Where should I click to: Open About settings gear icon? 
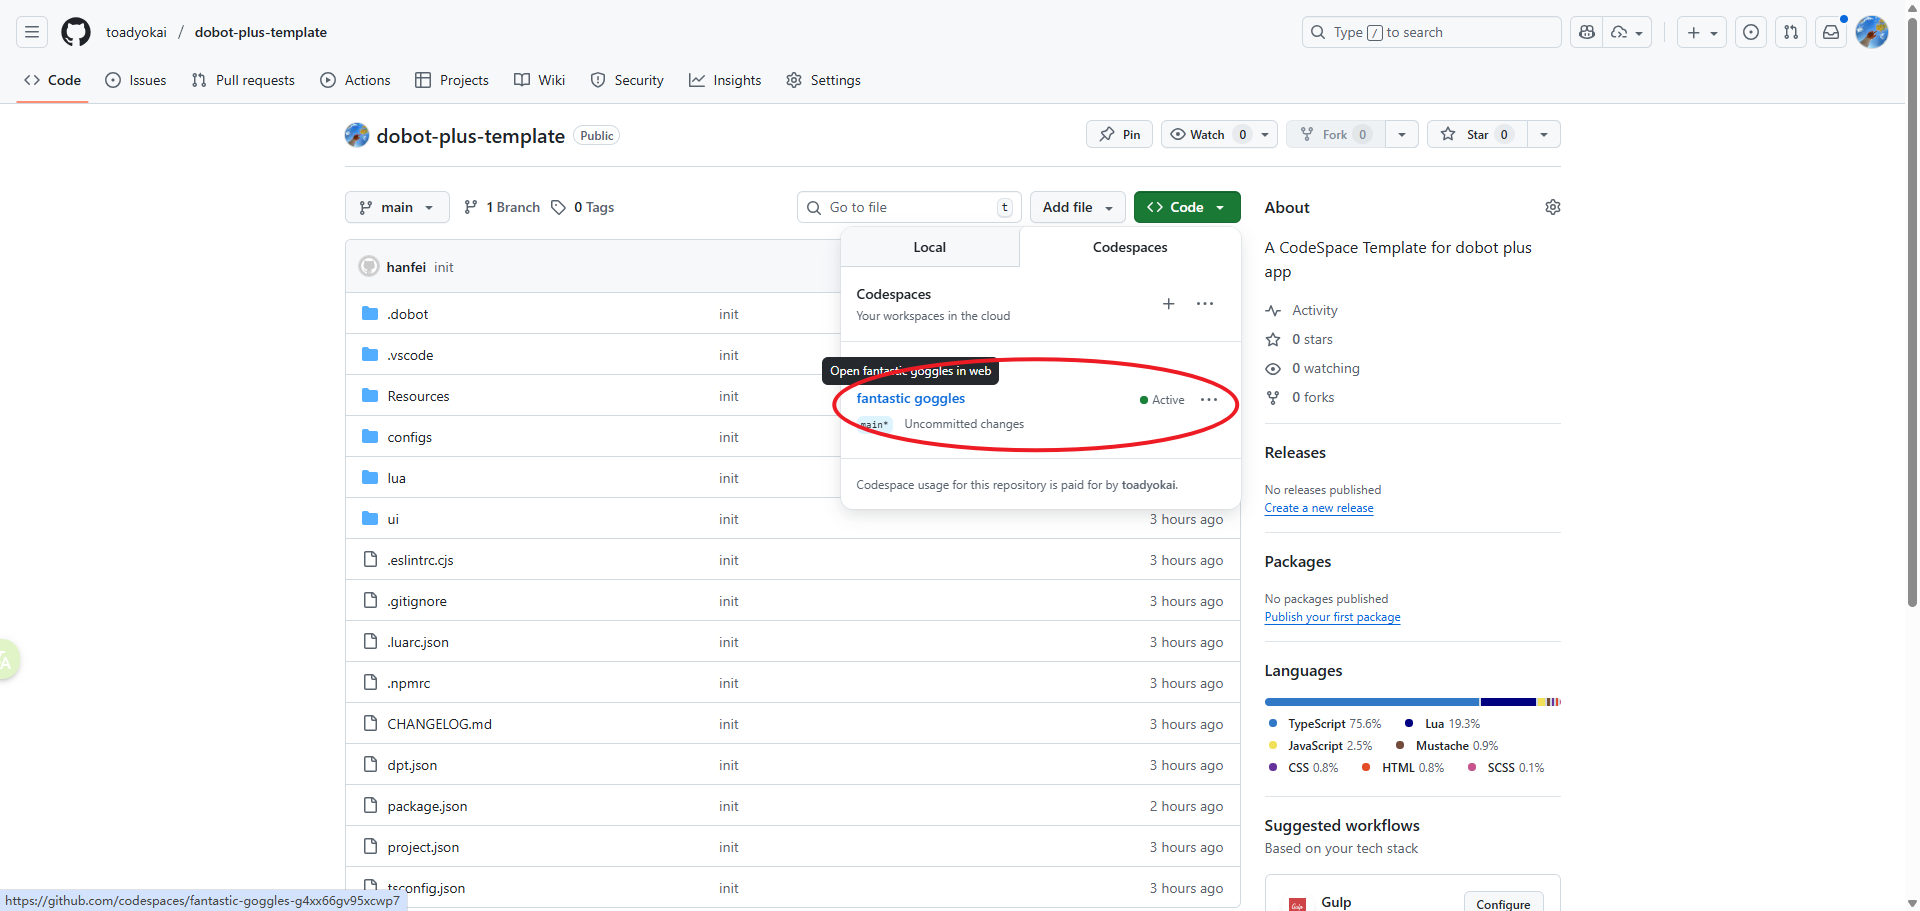pos(1552,207)
